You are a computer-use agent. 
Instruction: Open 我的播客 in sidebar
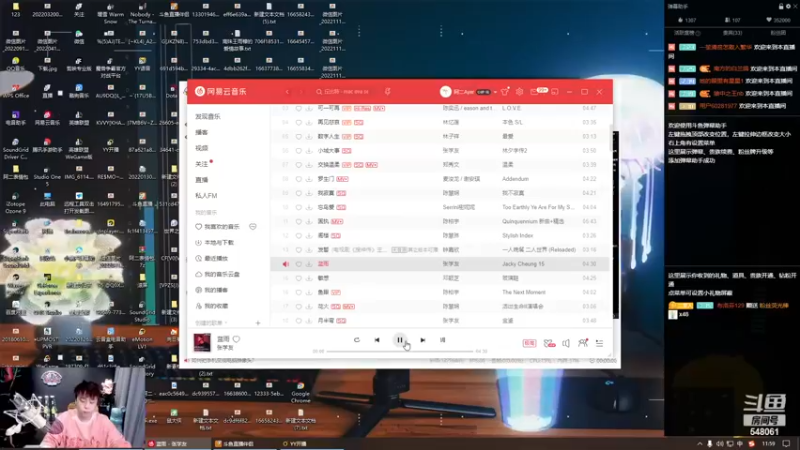(x=216, y=290)
